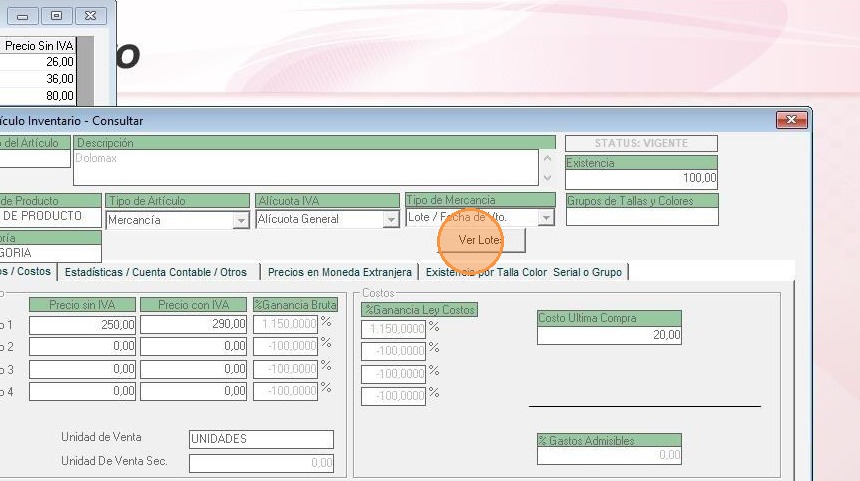Screen dimensions: 860x481
Task: Switch to Estadísticas / Cuenta Contable / Otros tab
Action: [x=156, y=272]
